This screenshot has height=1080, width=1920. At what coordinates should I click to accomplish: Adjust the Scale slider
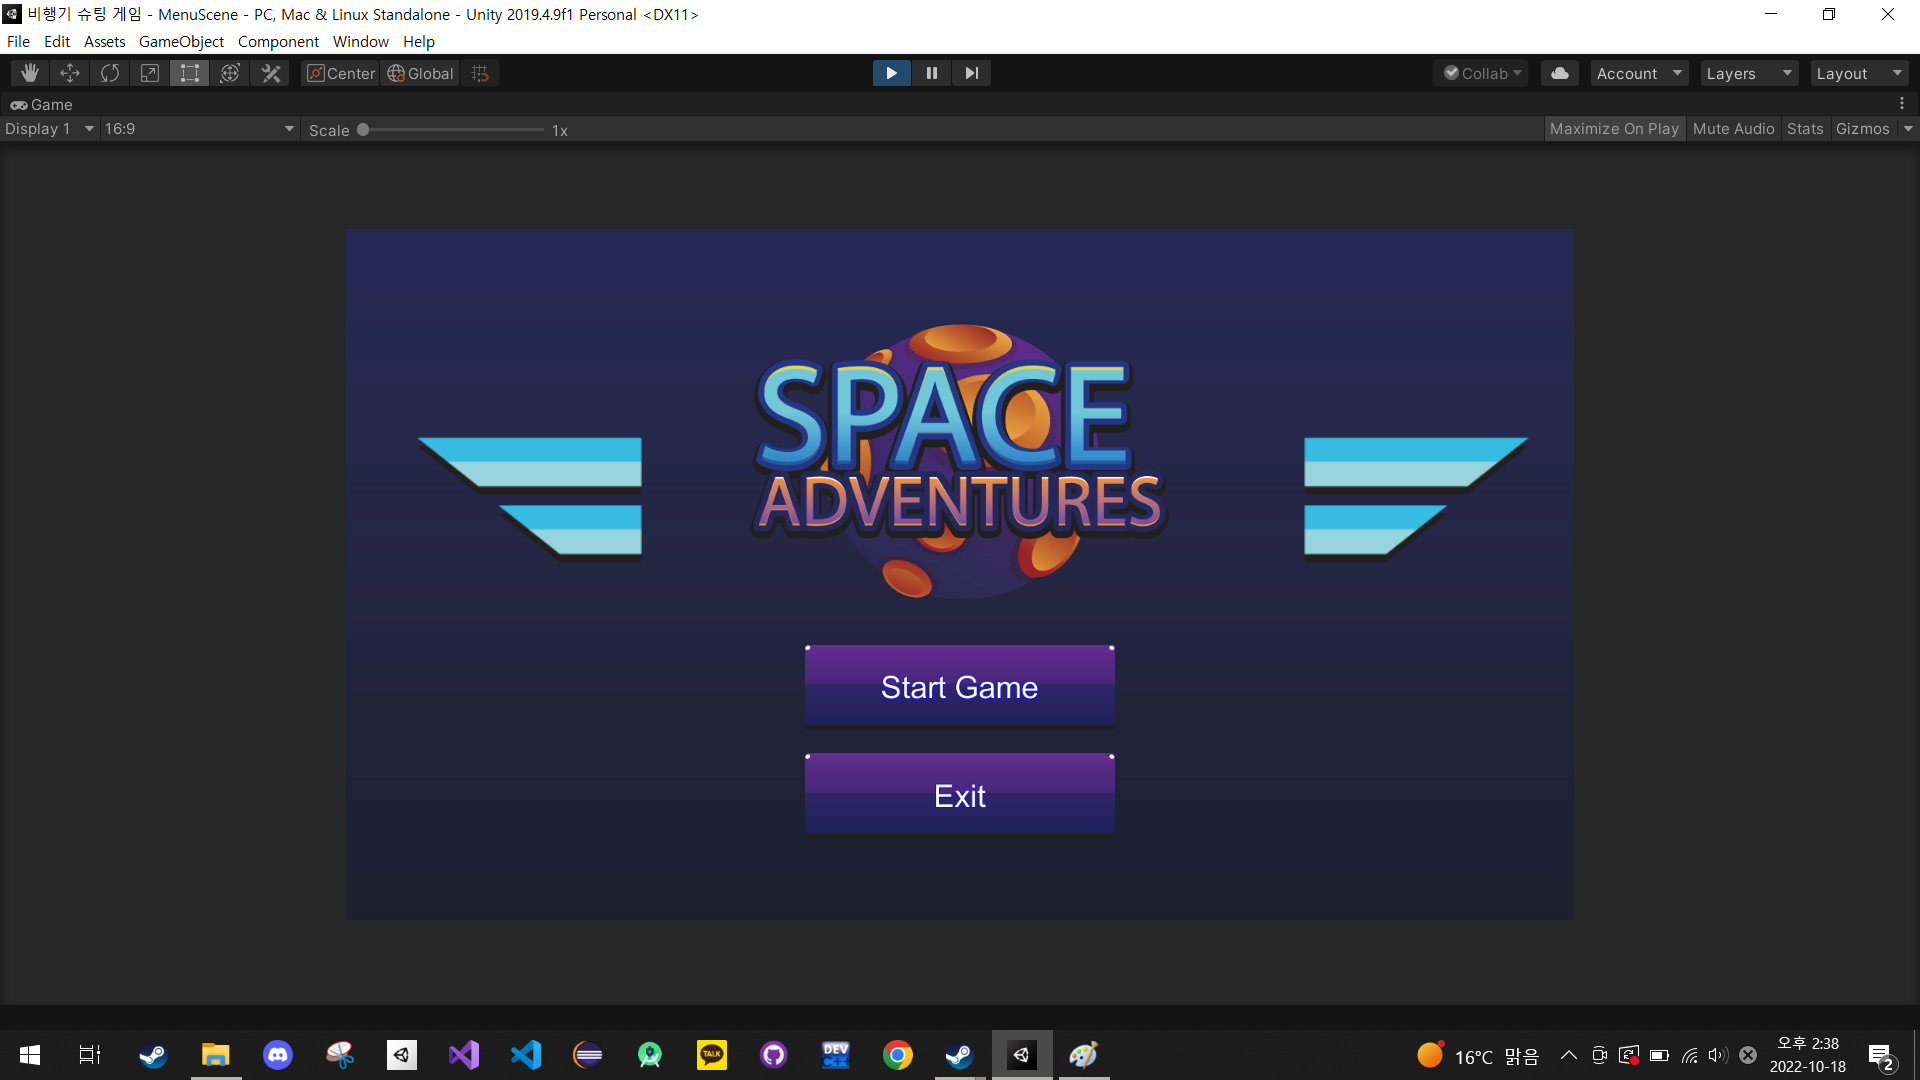coord(363,128)
